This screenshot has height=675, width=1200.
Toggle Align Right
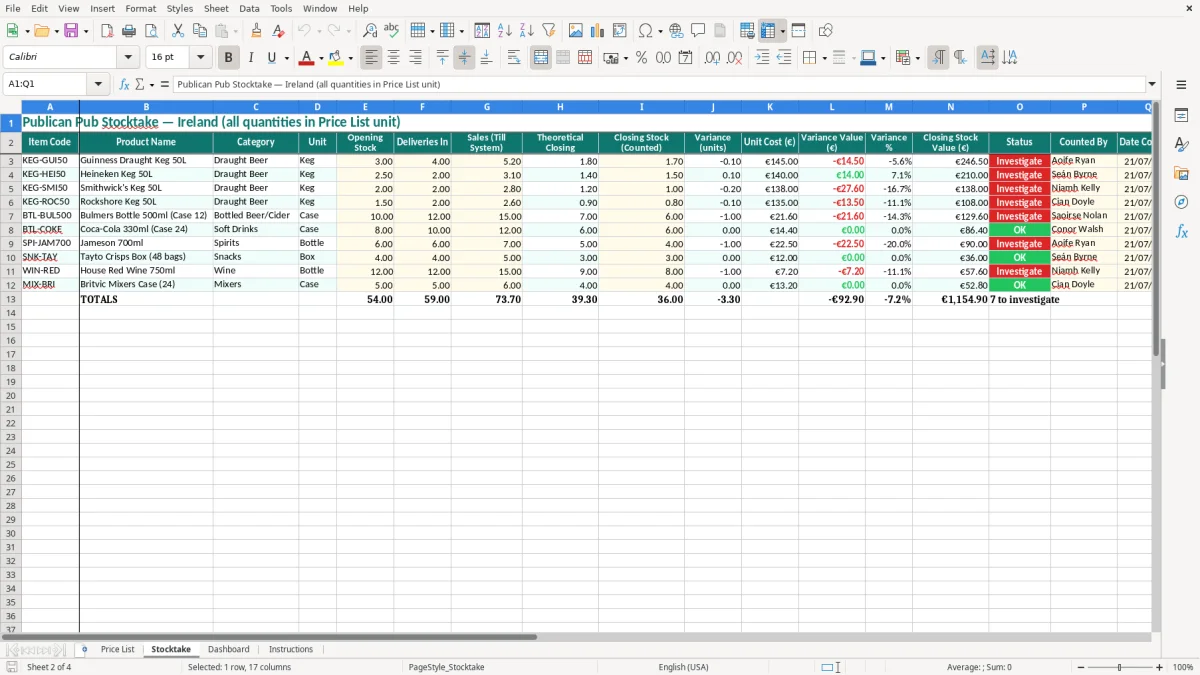click(x=416, y=58)
